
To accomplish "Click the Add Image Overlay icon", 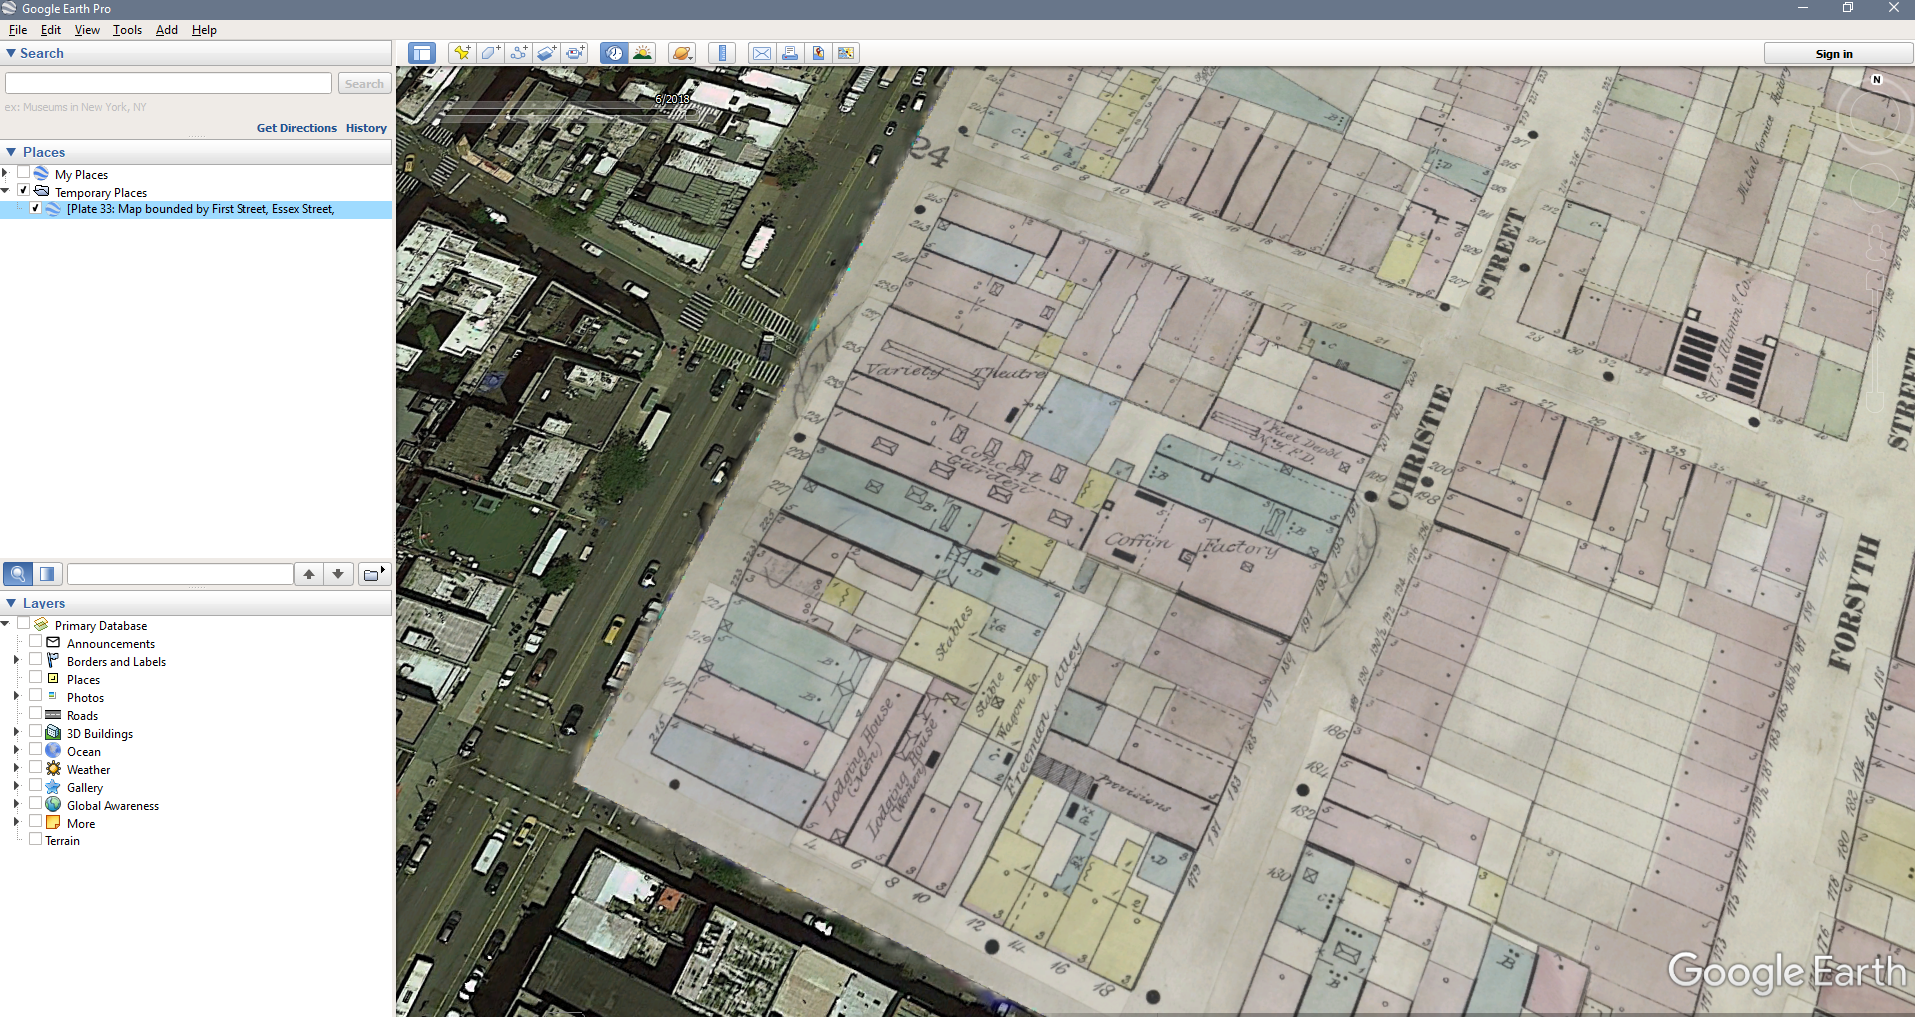I will 546,53.
